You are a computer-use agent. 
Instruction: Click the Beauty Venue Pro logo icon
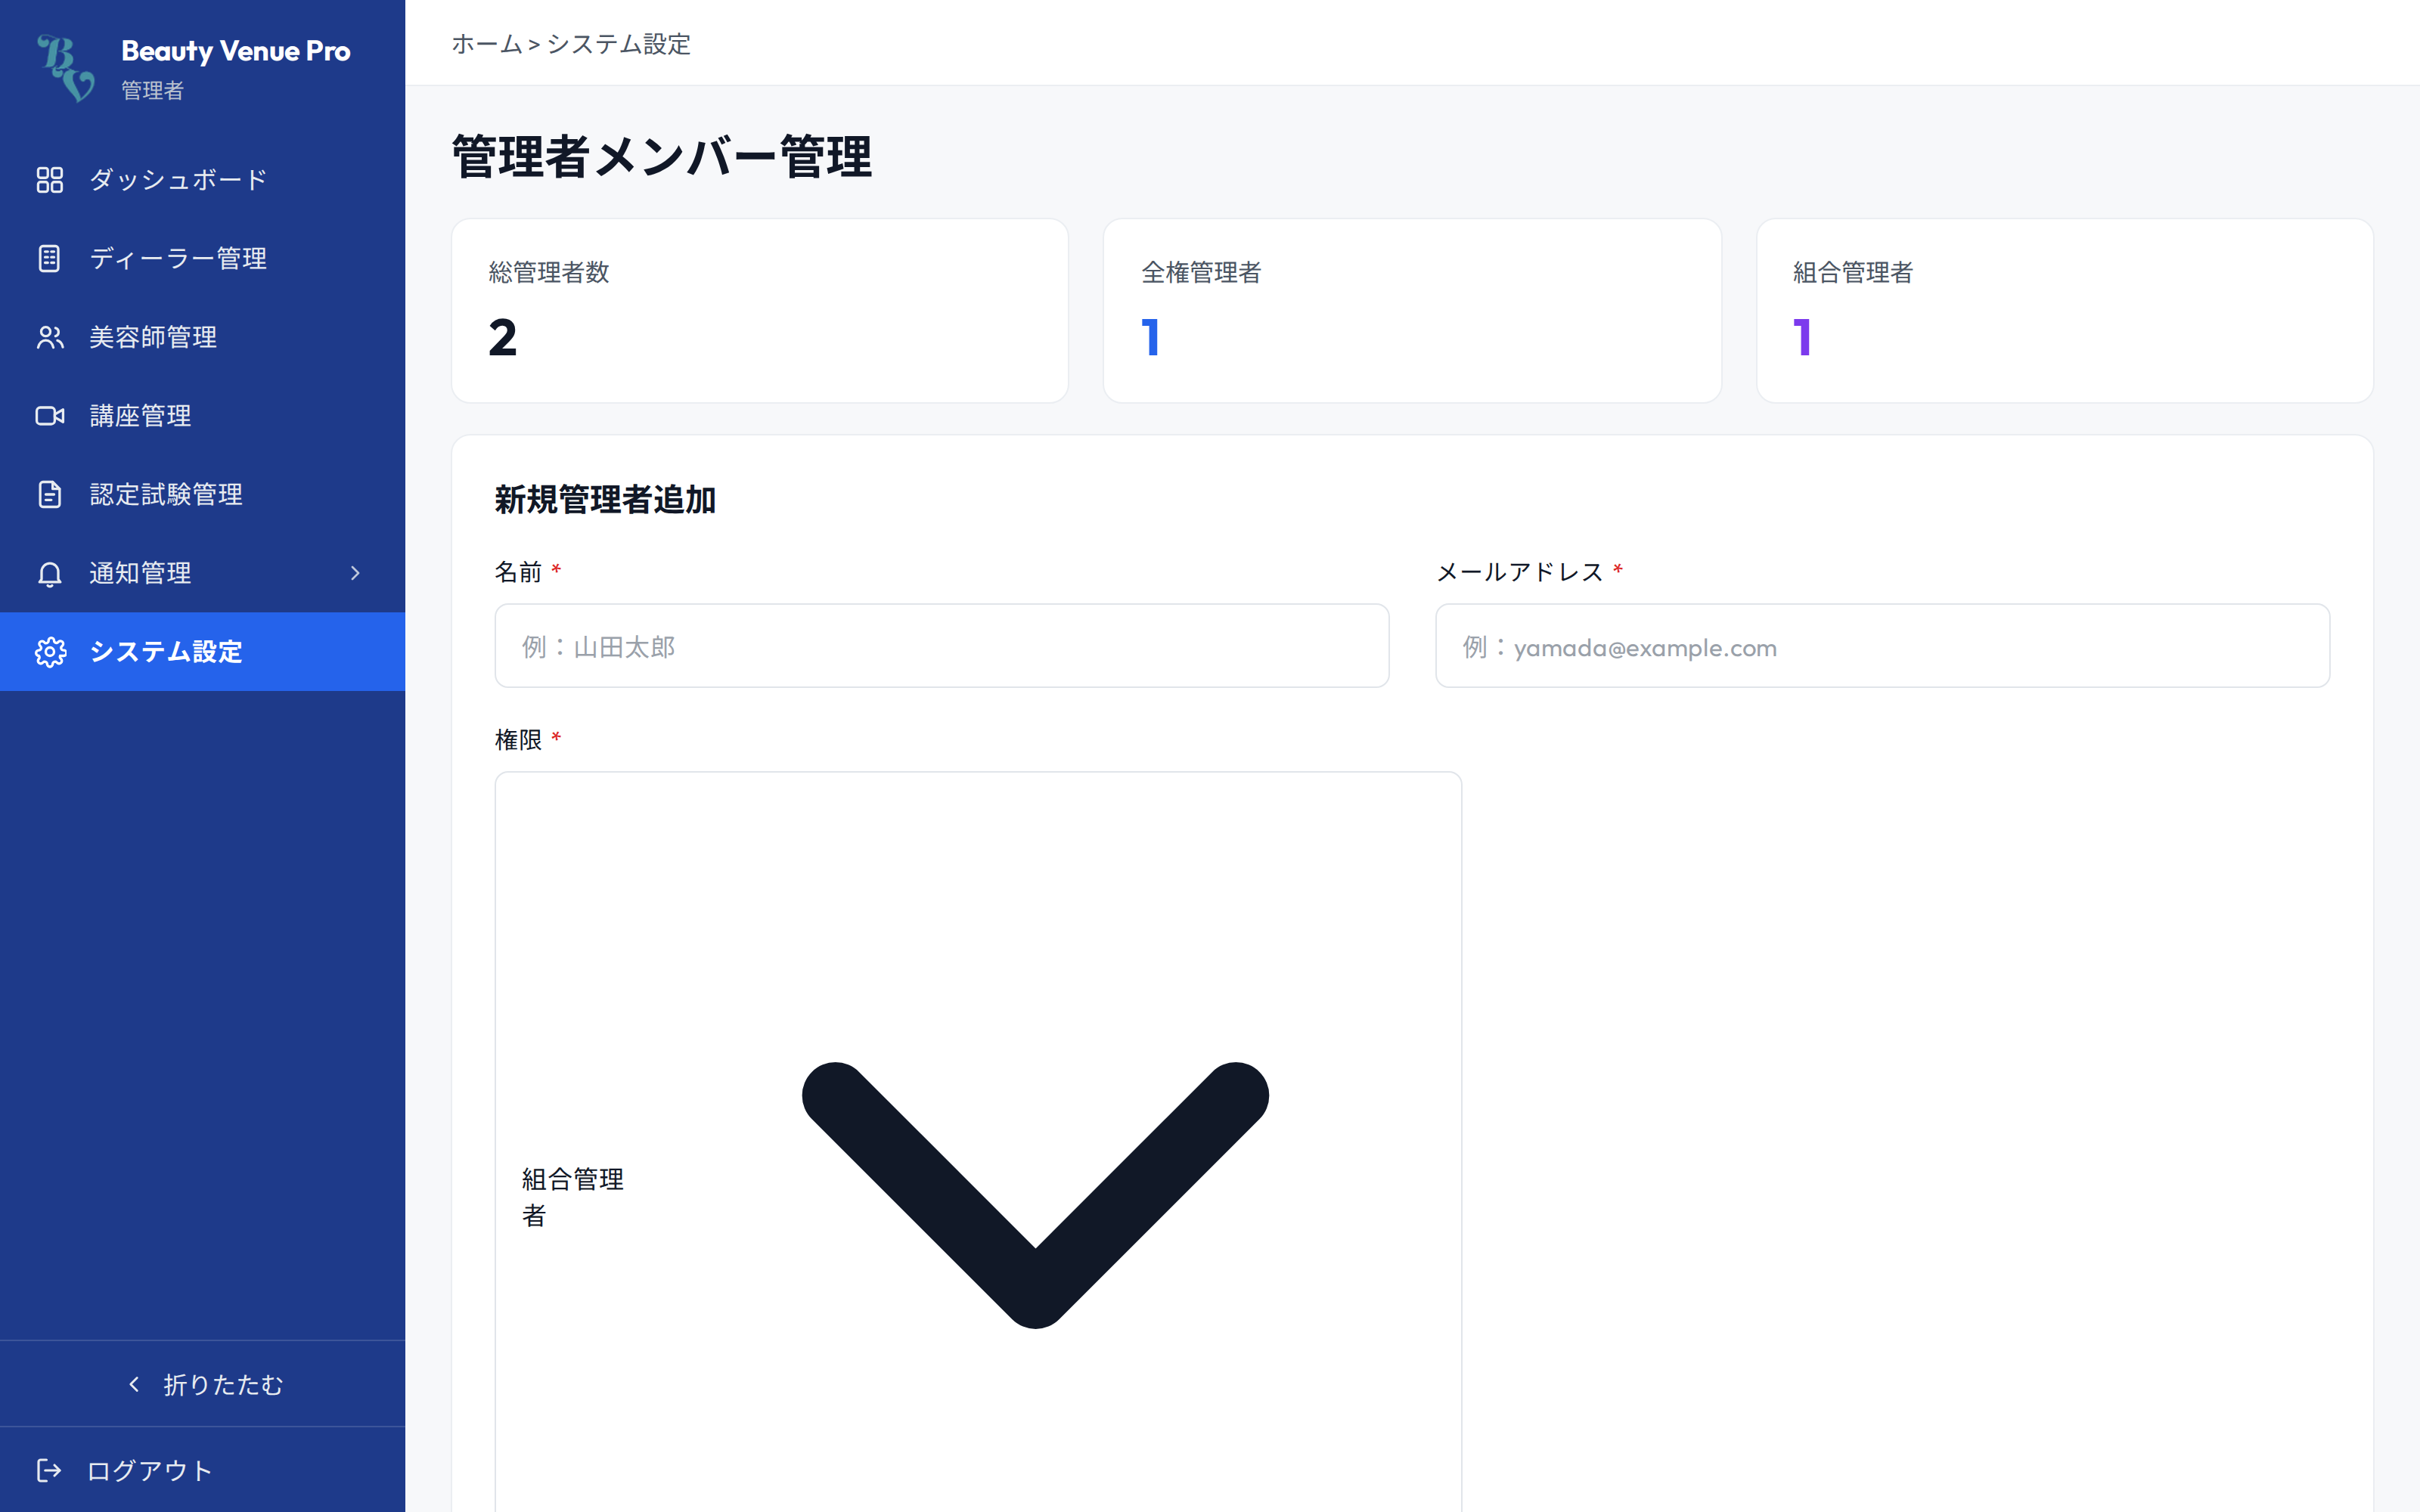[65, 68]
